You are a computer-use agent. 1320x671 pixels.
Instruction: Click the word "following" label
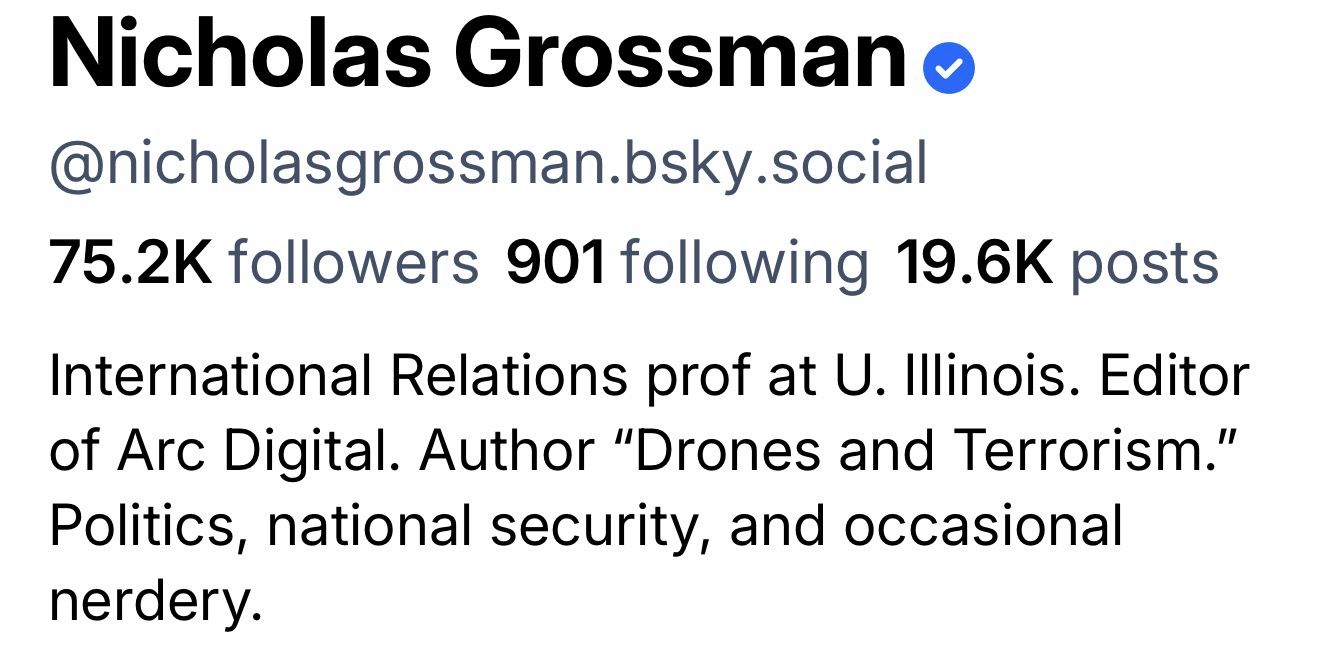point(744,263)
